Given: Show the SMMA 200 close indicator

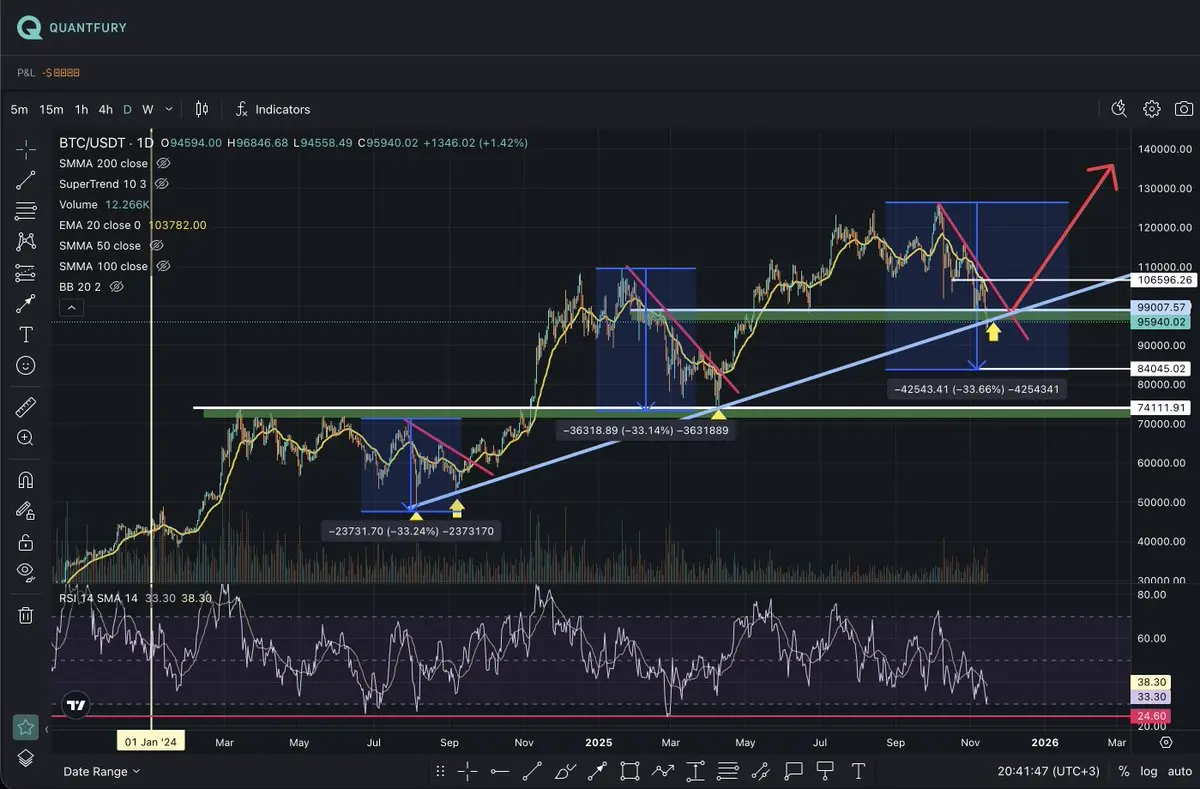Looking at the screenshot, I should (164, 163).
